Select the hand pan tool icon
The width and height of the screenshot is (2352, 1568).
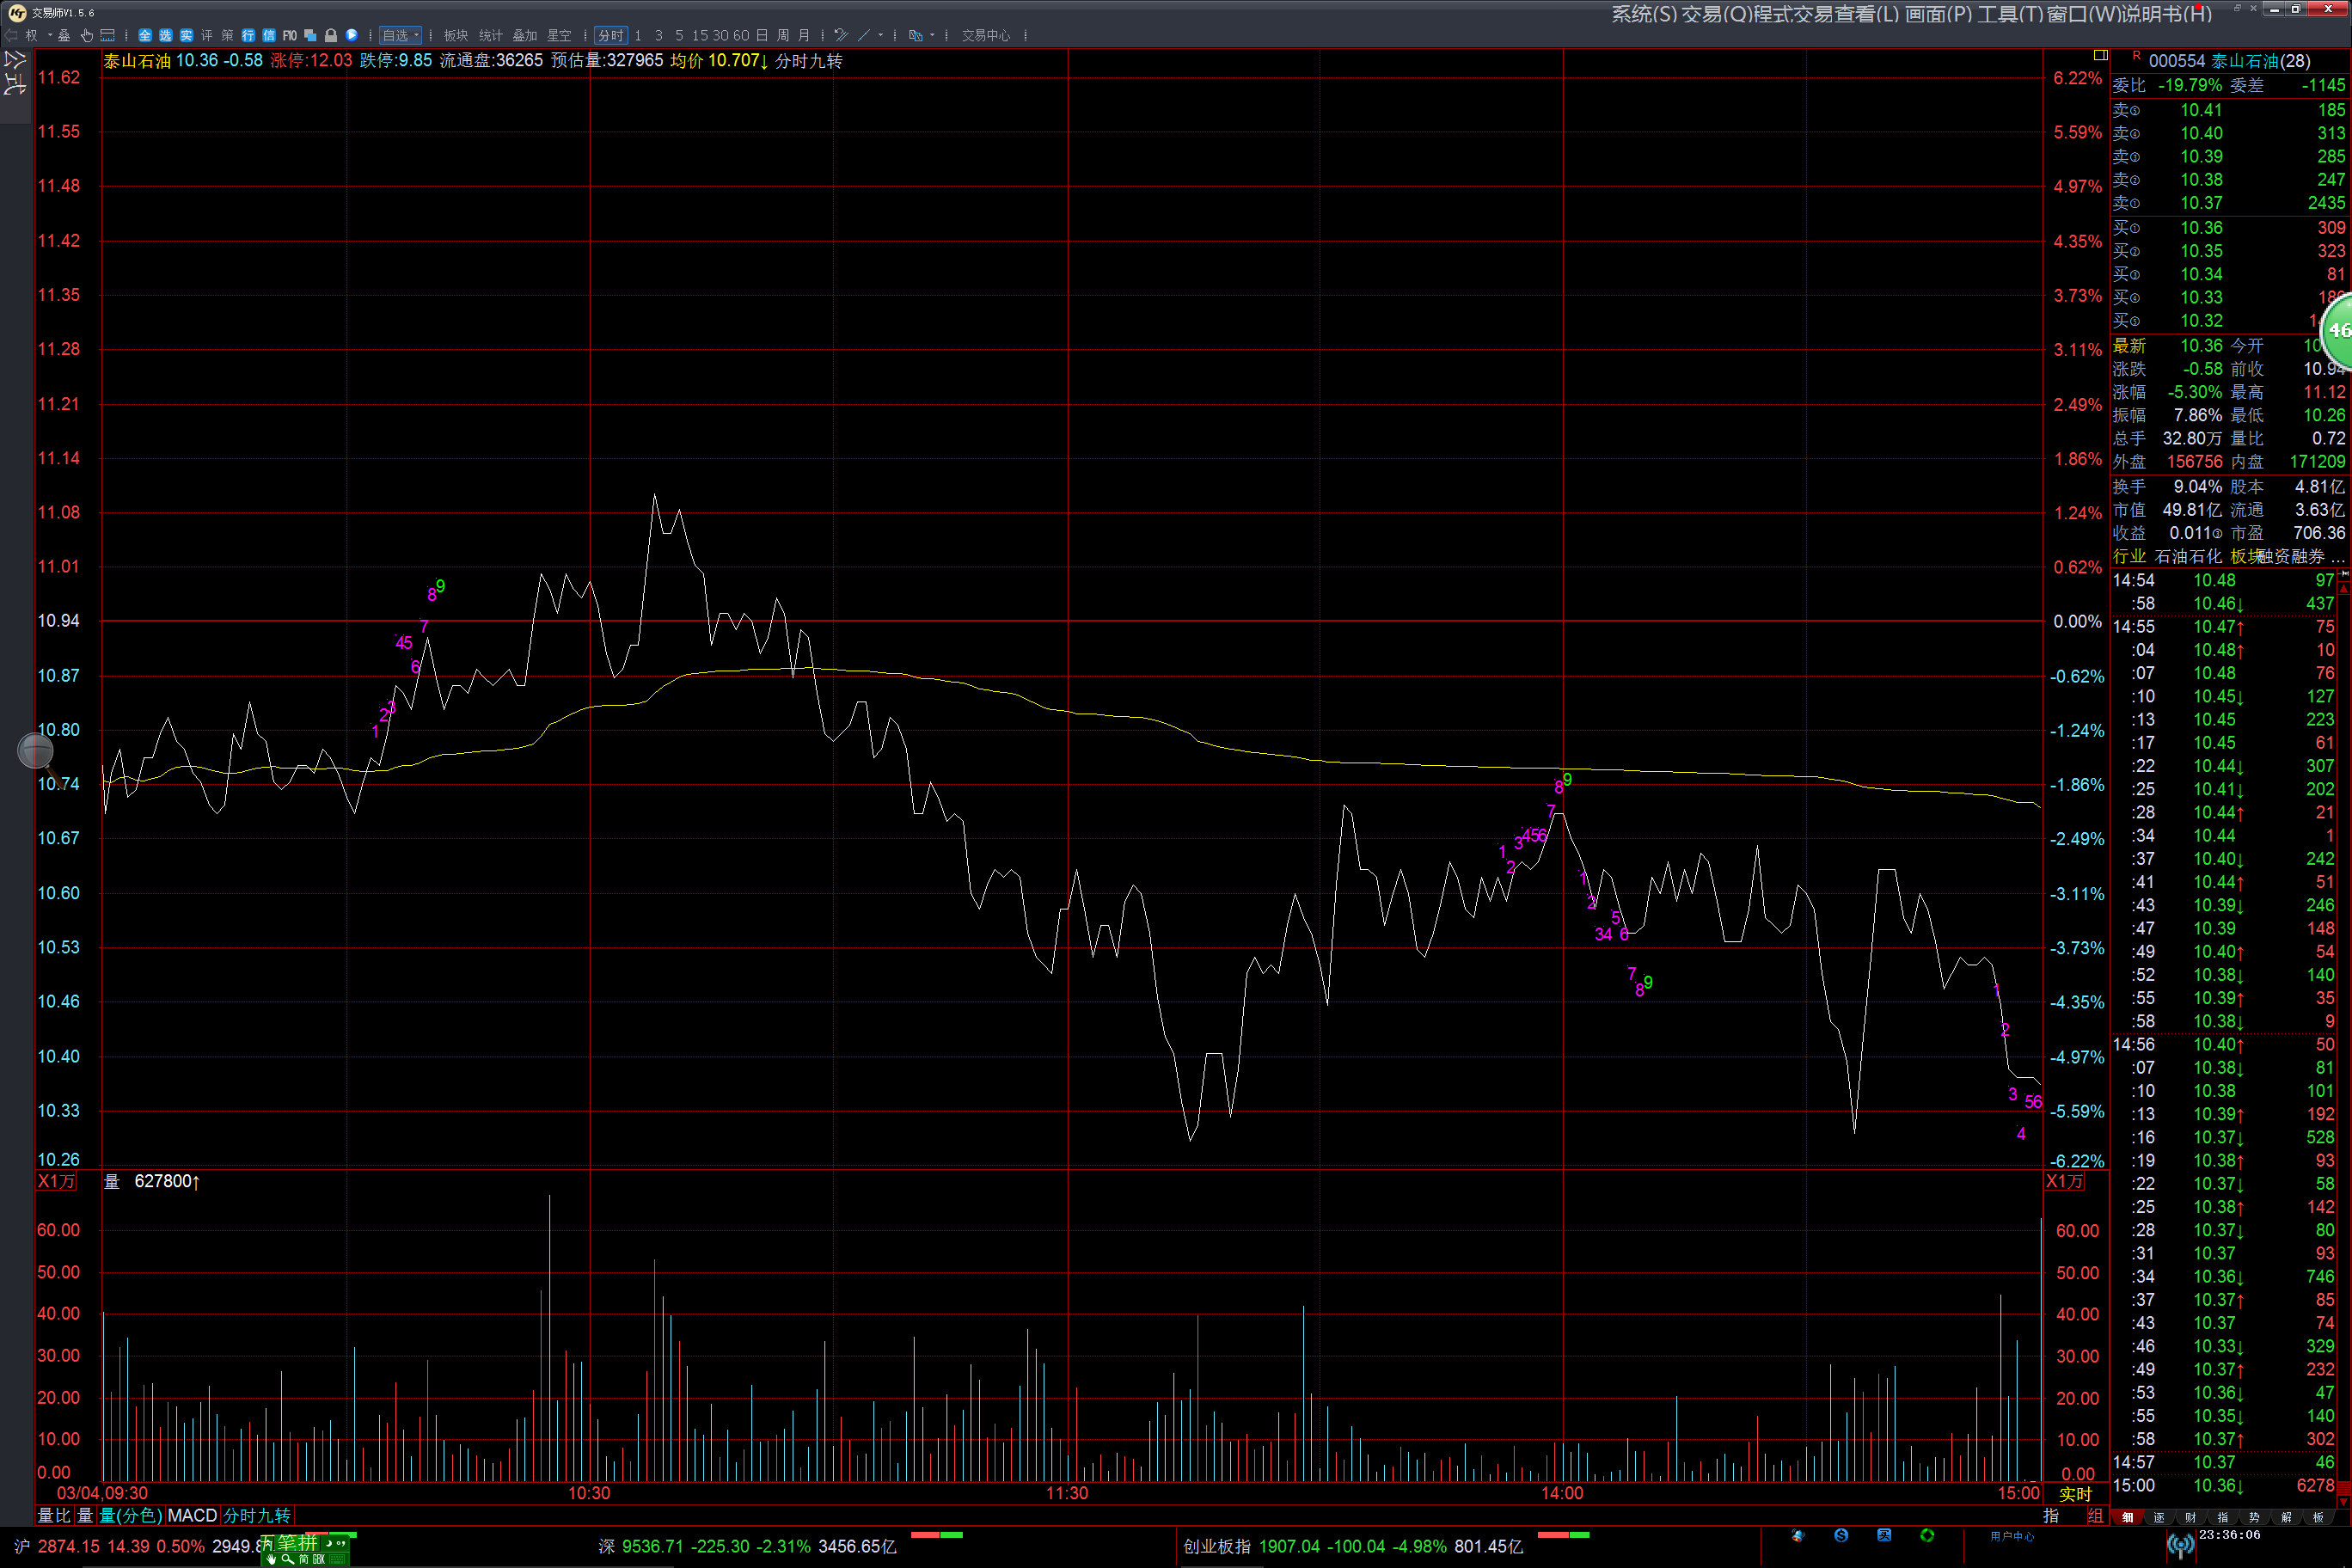[87, 35]
